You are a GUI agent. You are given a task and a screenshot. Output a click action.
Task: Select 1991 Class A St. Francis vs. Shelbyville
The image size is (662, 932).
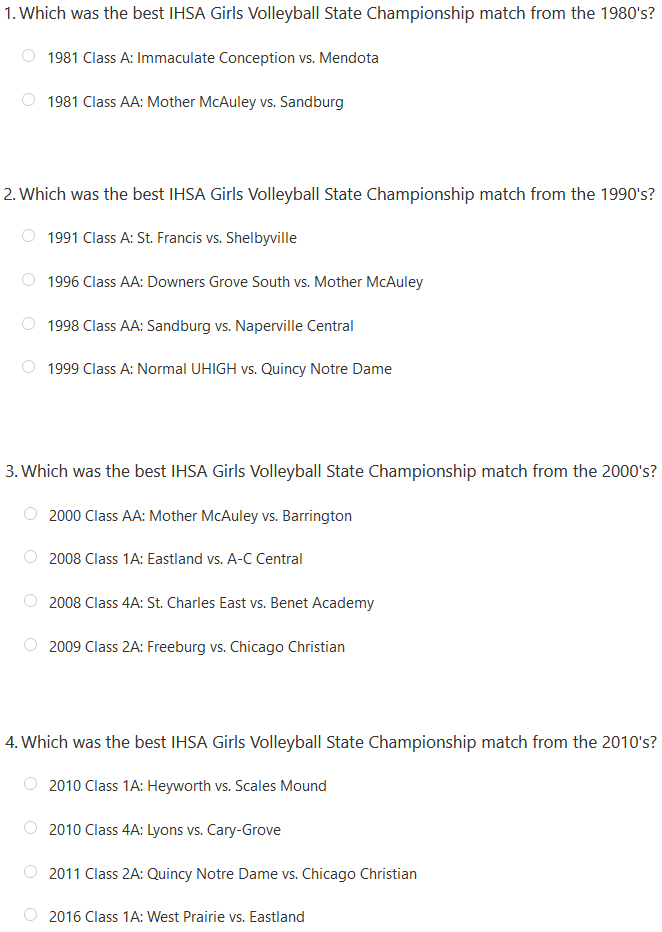[x=29, y=236]
